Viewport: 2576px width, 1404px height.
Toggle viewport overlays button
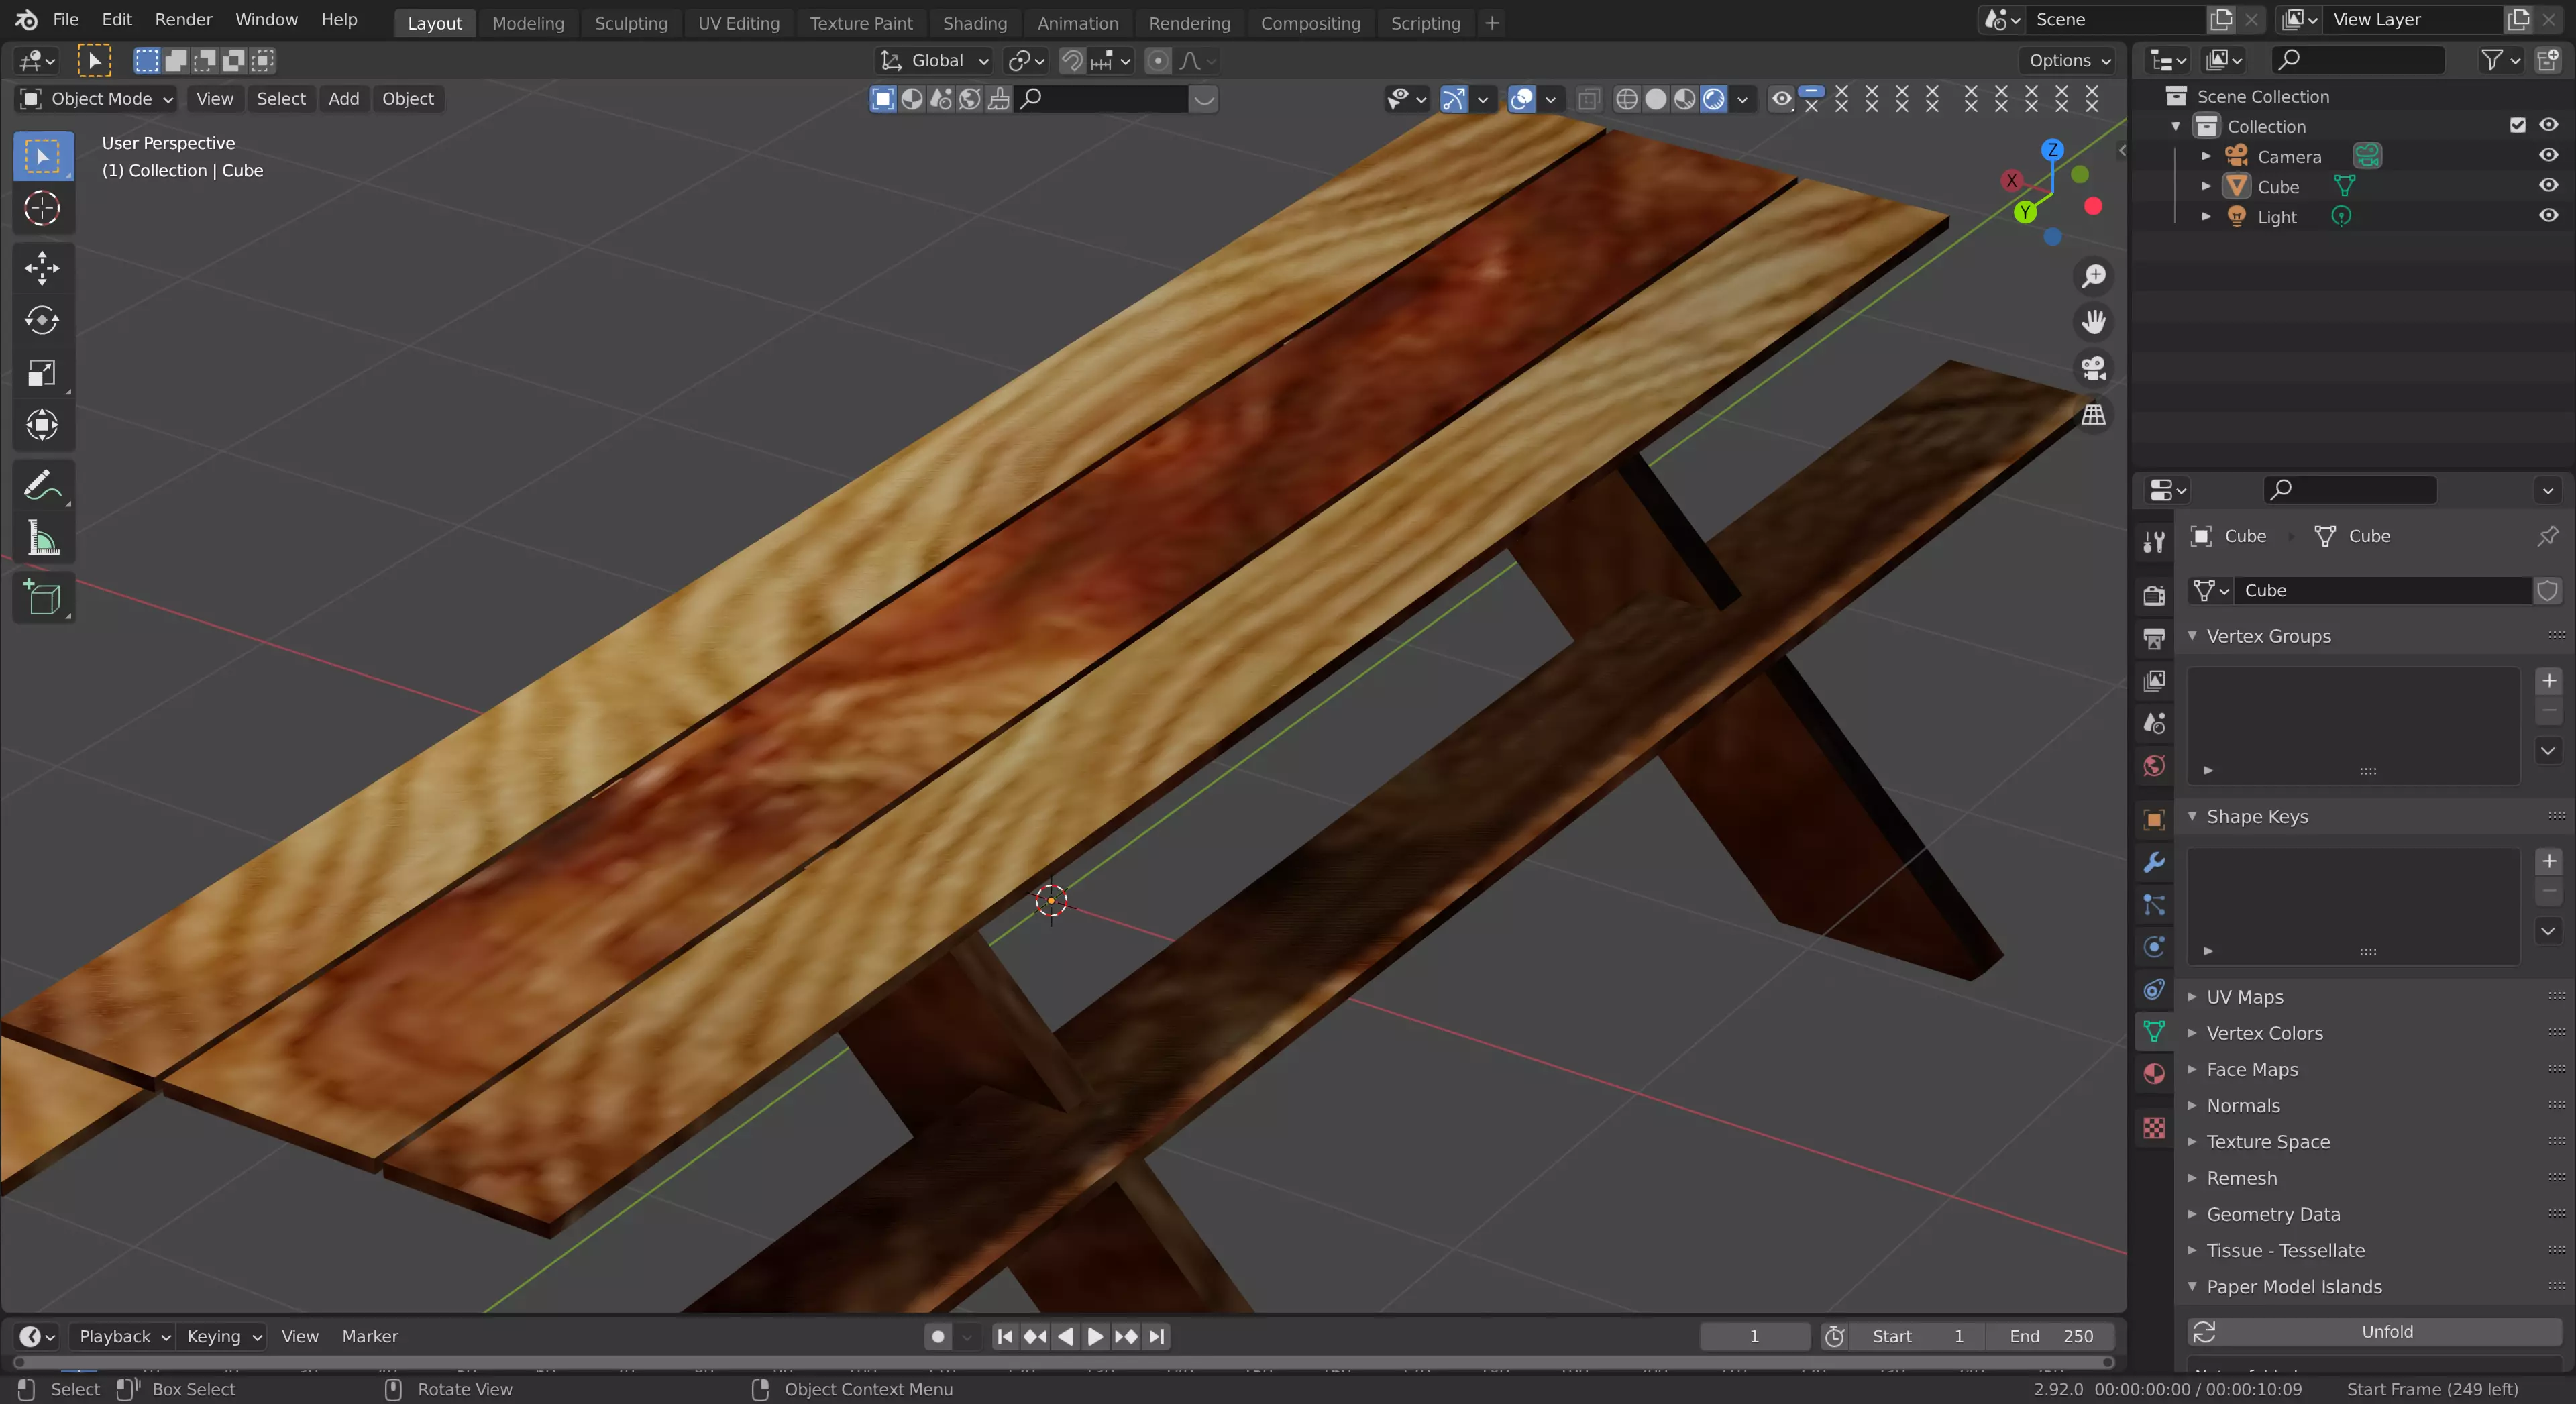(x=1521, y=99)
